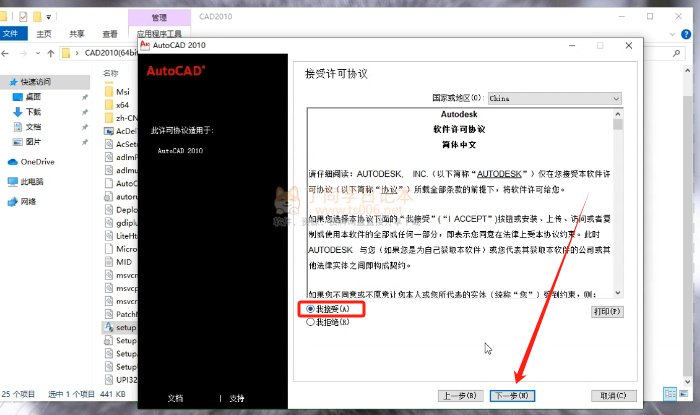Screen dimensions: 700x415
Task: Expand the Explorer ribbon chevron
Action: coord(672,34)
